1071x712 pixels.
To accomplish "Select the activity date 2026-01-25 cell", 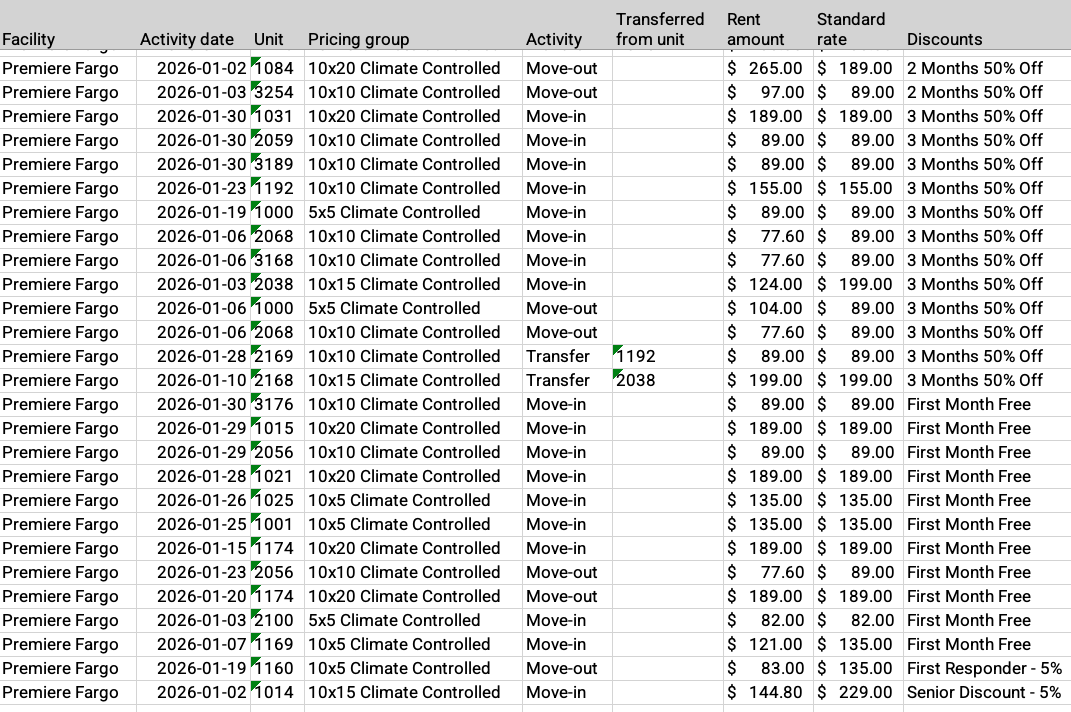I will 201,524.
